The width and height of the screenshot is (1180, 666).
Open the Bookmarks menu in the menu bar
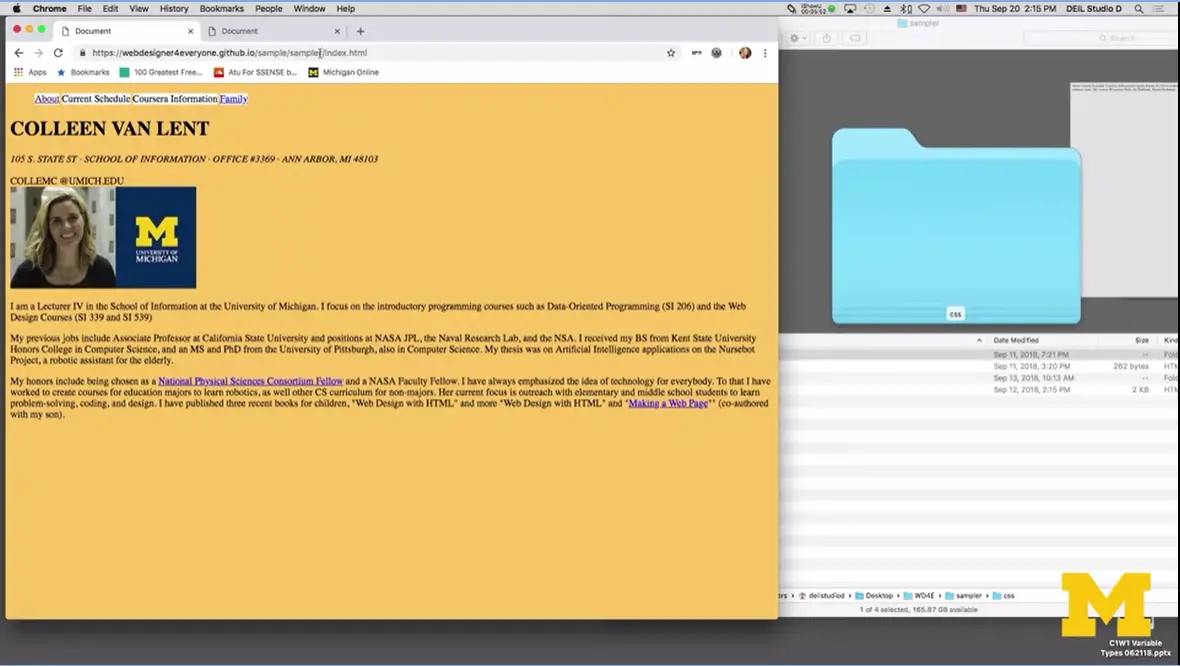tap(221, 8)
